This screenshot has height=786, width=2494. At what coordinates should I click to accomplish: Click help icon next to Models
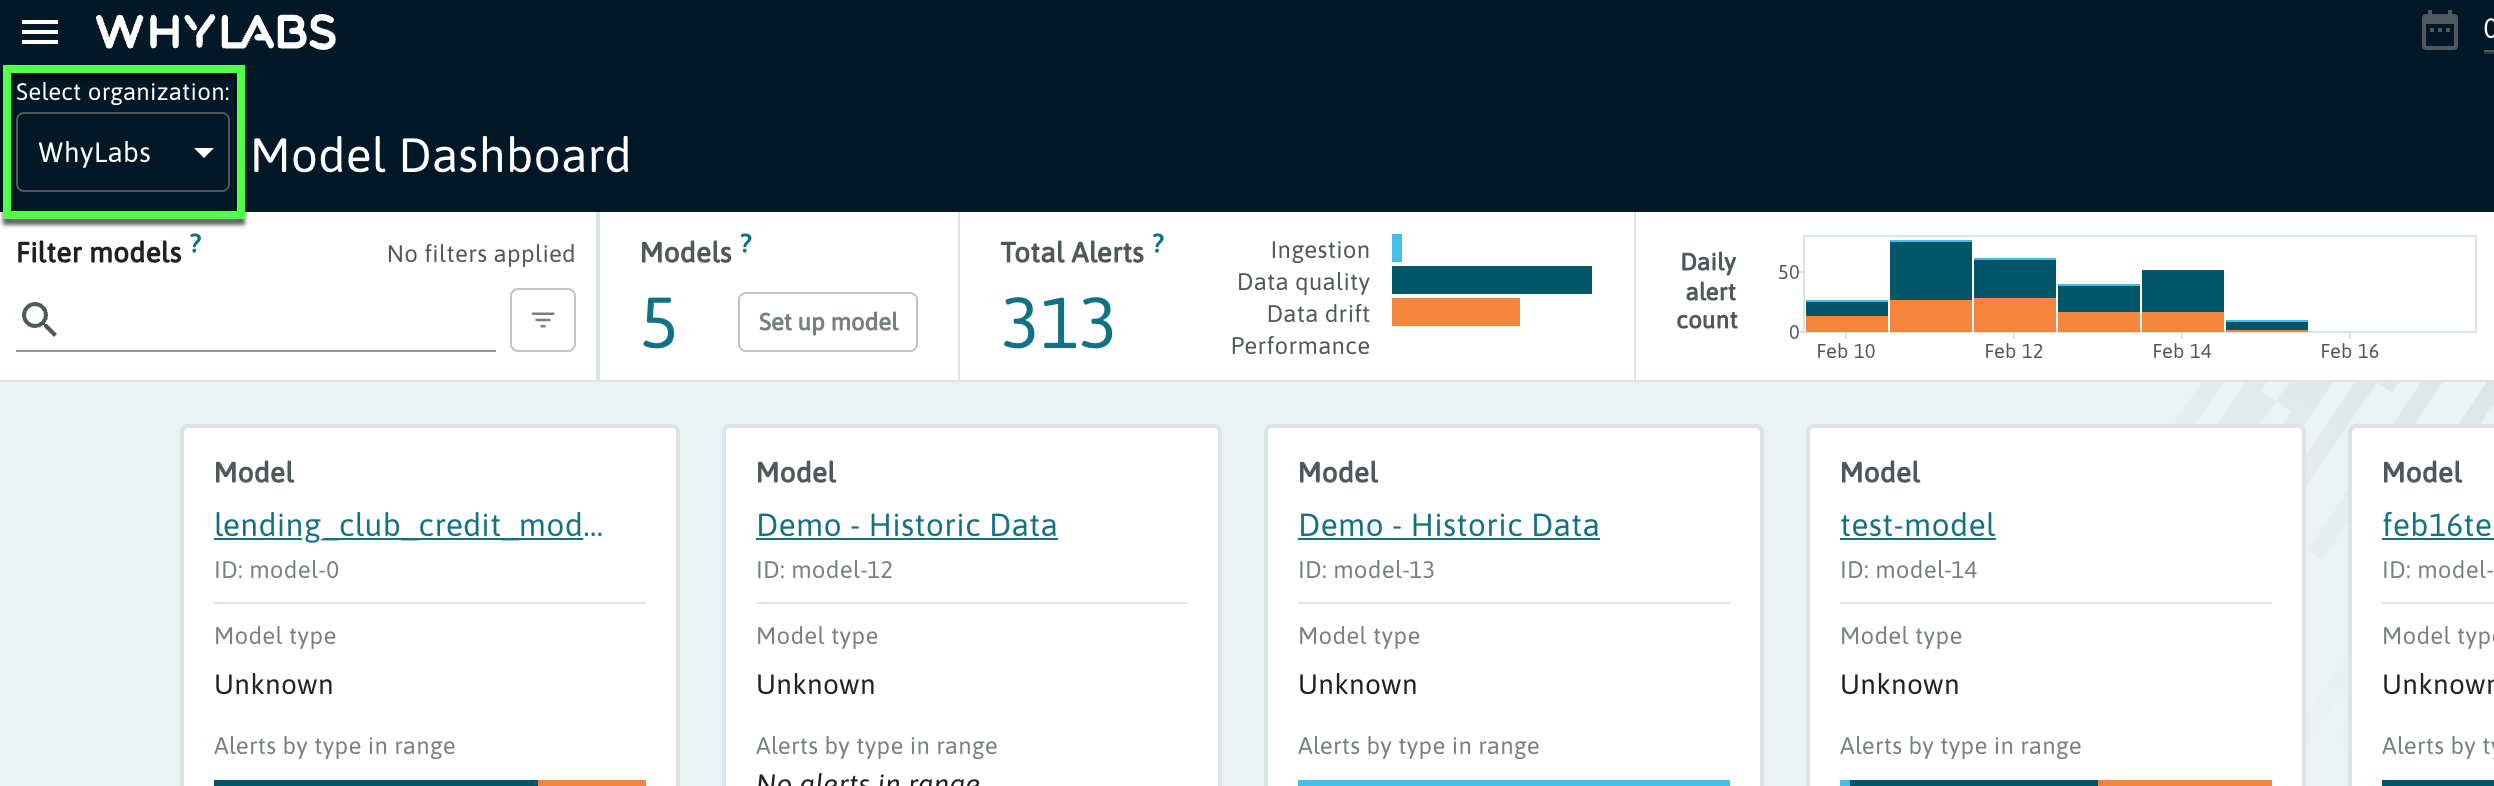click(x=746, y=242)
